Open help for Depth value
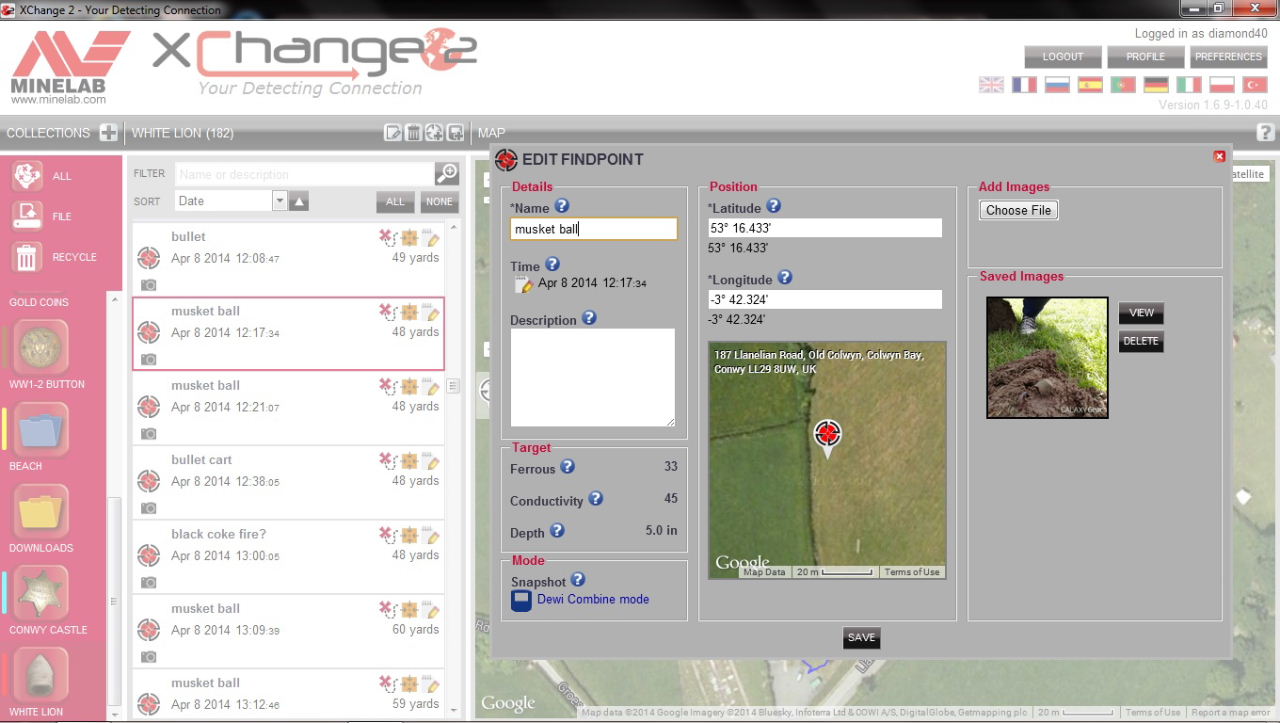1280x723 pixels. tap(557, 531)
